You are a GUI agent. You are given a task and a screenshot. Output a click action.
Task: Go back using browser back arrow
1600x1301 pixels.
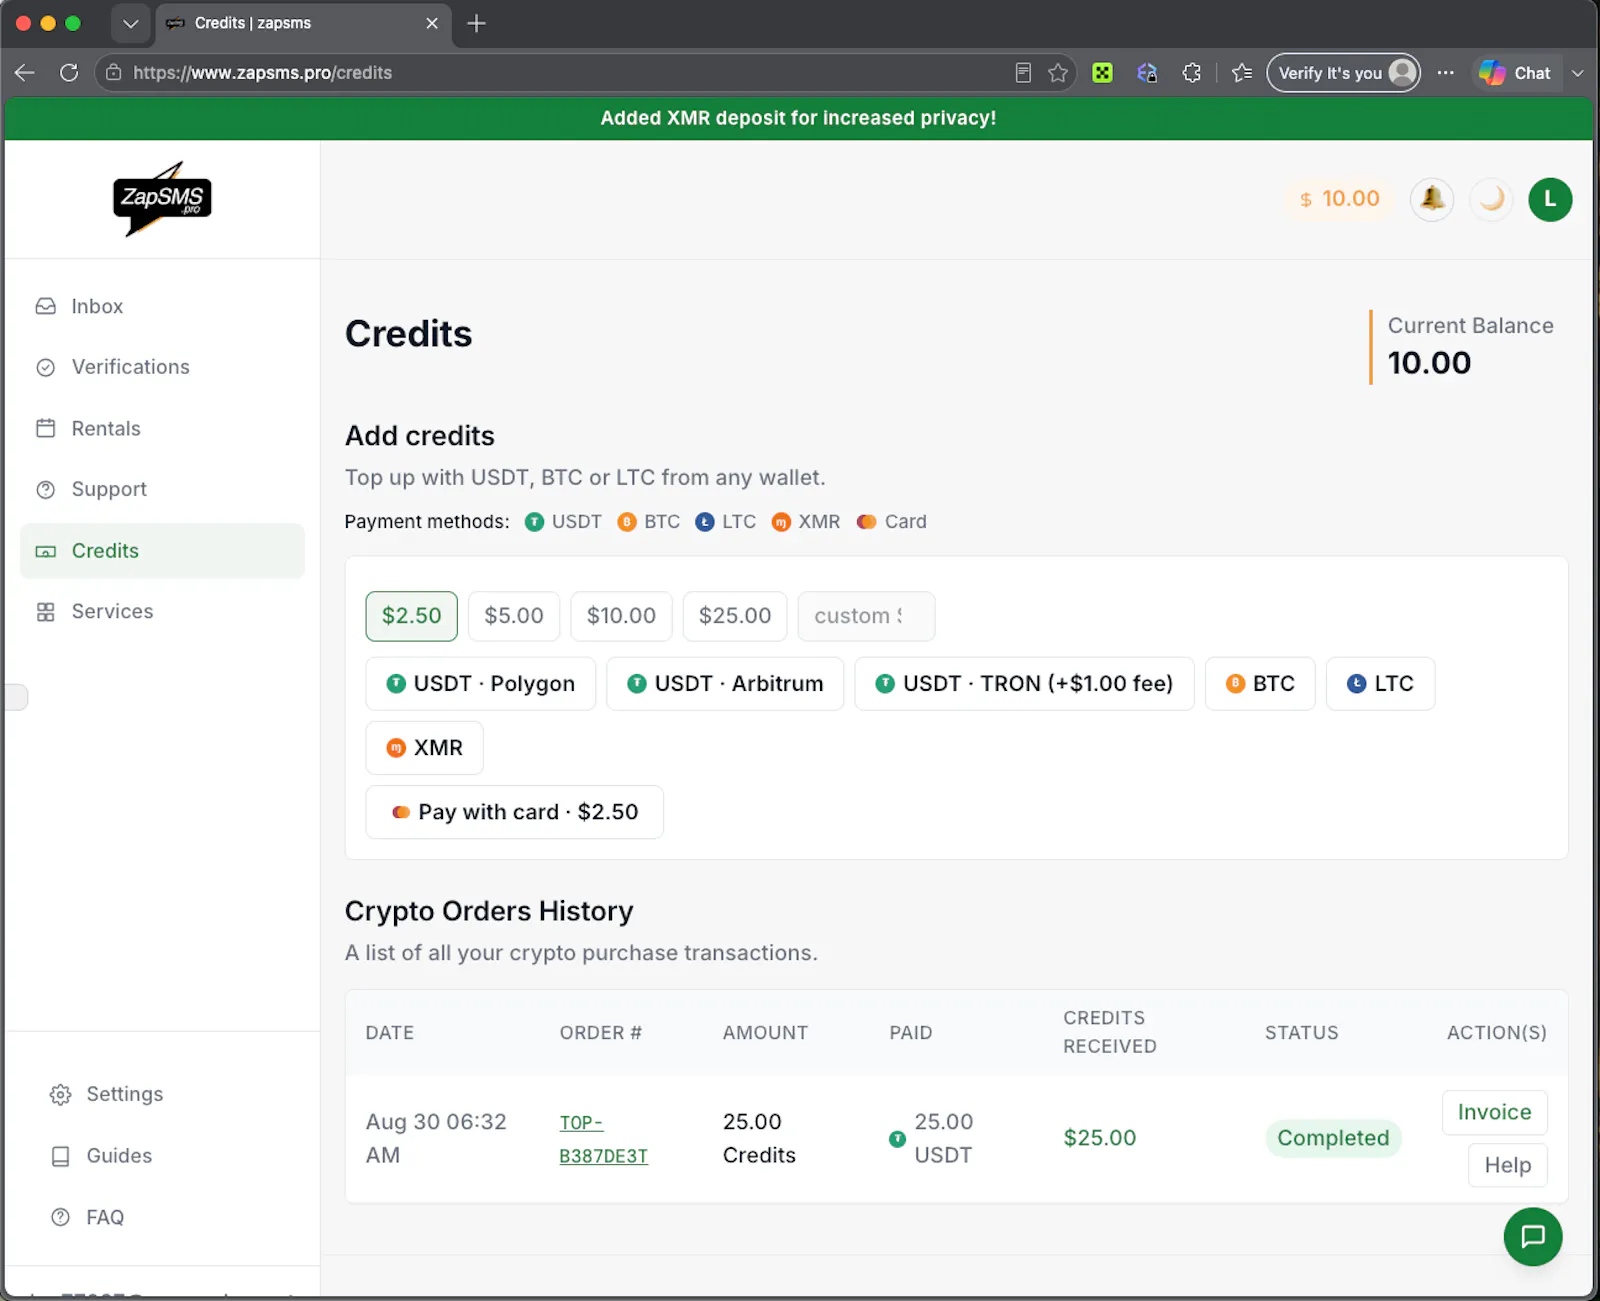(25, 73)
